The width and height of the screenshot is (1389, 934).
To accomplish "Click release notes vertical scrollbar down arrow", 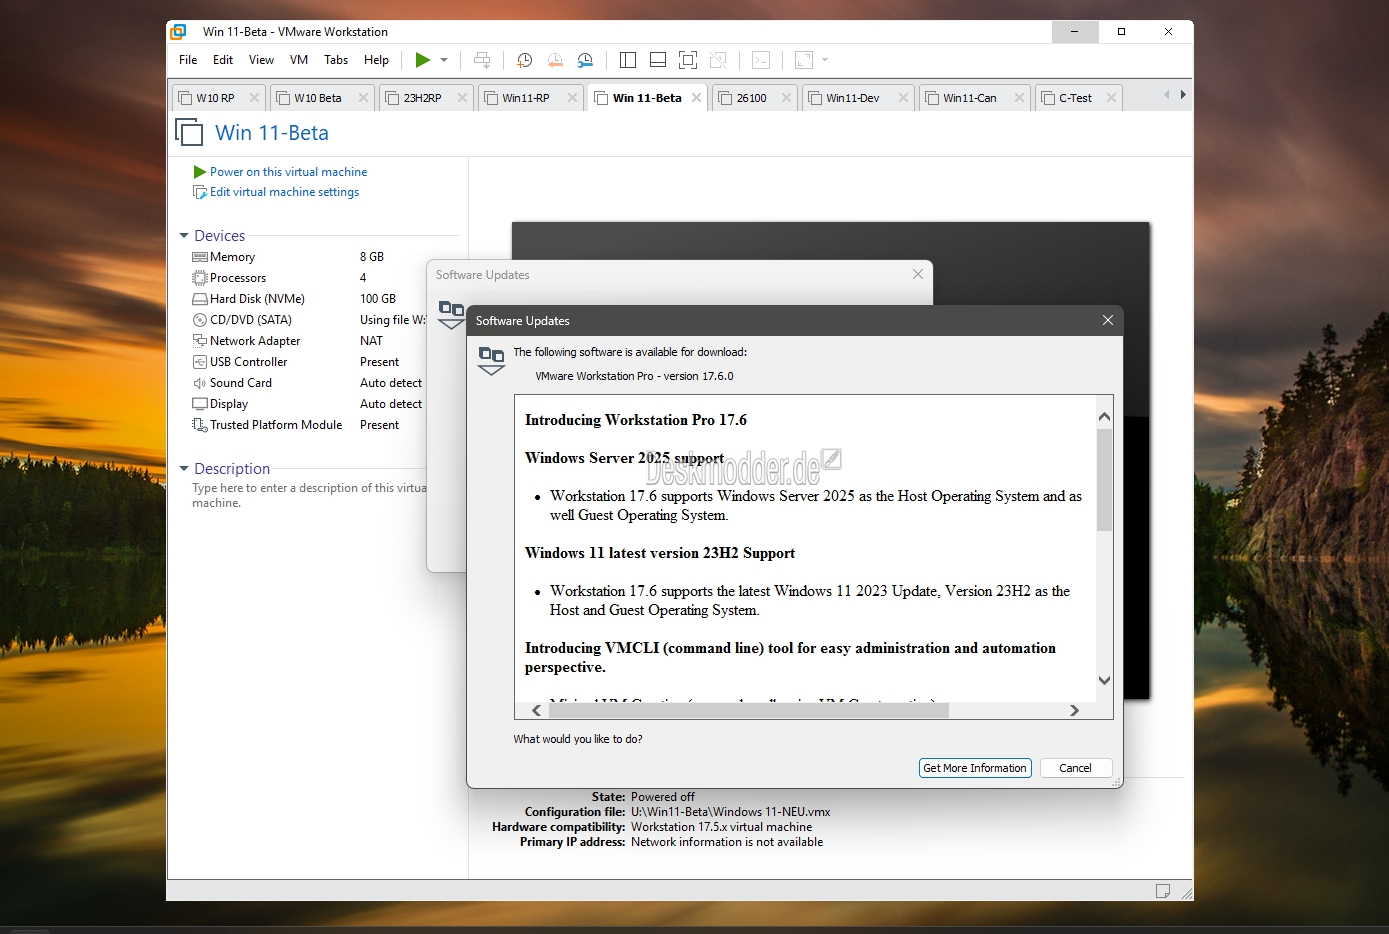I will [1104, 680].
